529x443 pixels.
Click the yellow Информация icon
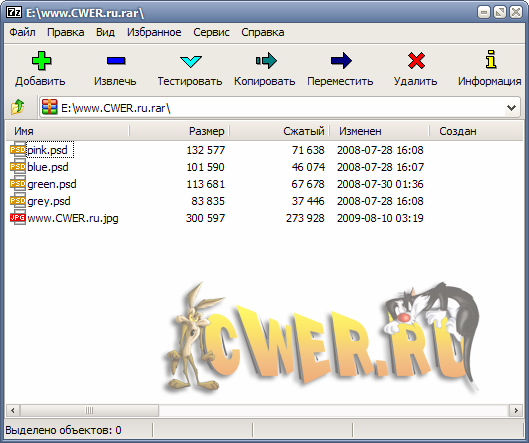click(491, 59)
